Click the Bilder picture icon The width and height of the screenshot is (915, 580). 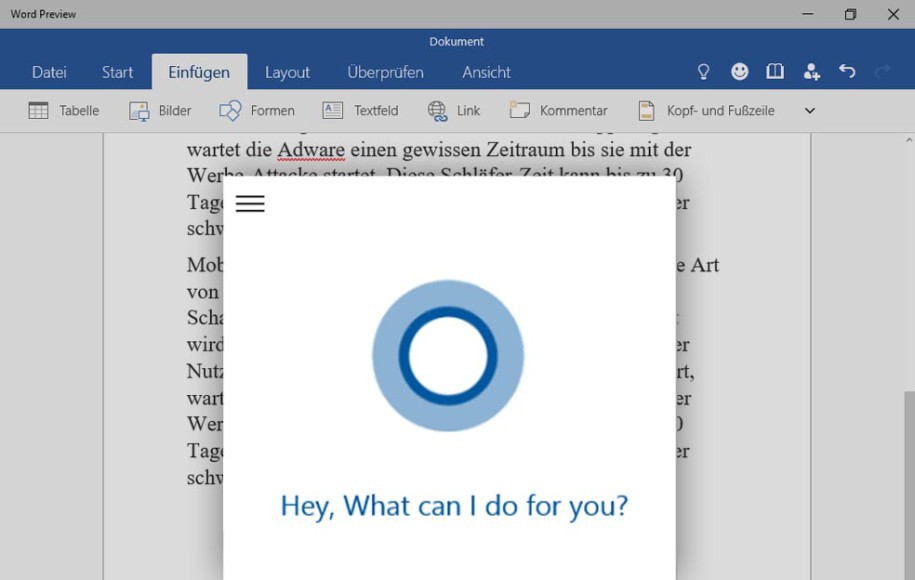pos(139,111)
